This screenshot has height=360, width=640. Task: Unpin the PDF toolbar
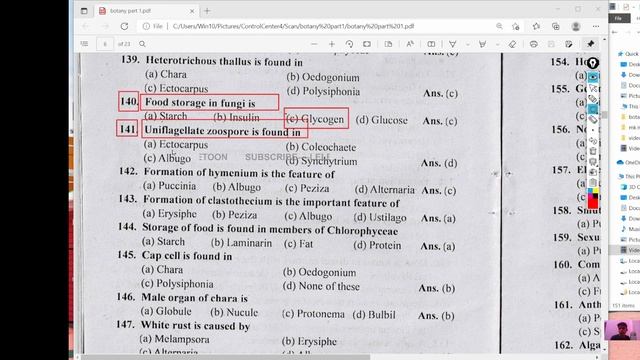(x=591, y=44)
